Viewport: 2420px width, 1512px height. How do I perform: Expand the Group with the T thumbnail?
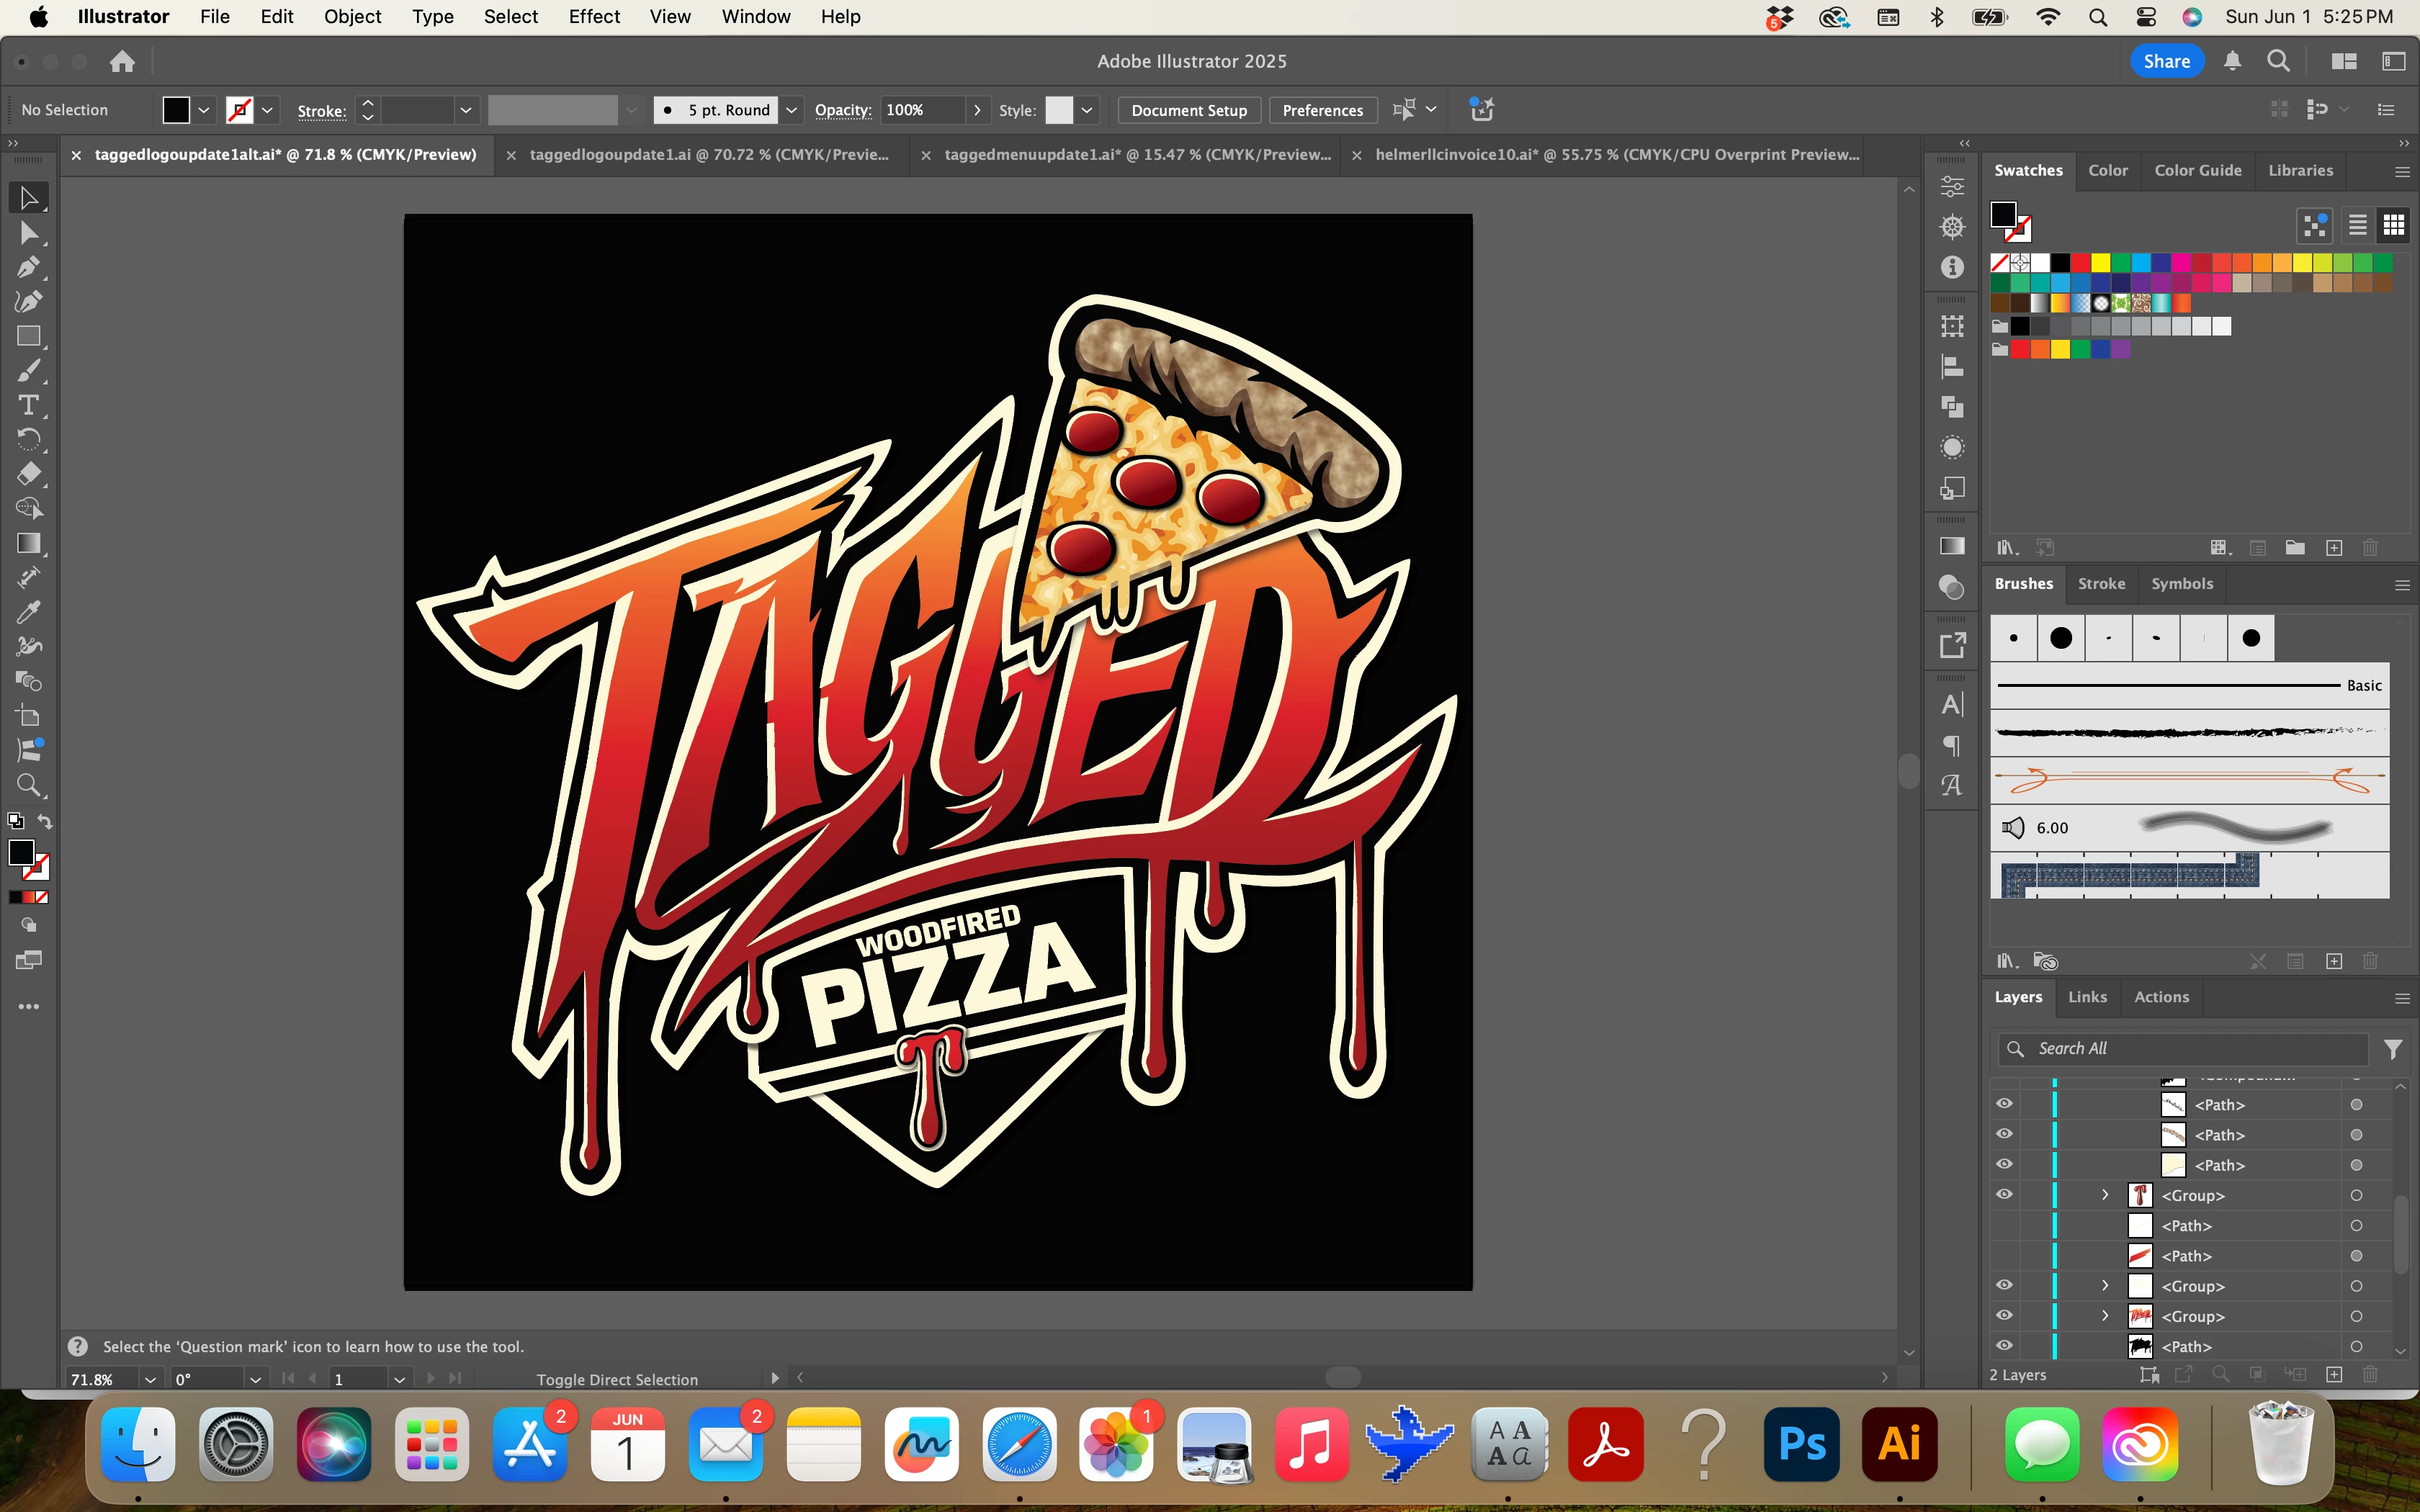[x=2105, y=1195]
